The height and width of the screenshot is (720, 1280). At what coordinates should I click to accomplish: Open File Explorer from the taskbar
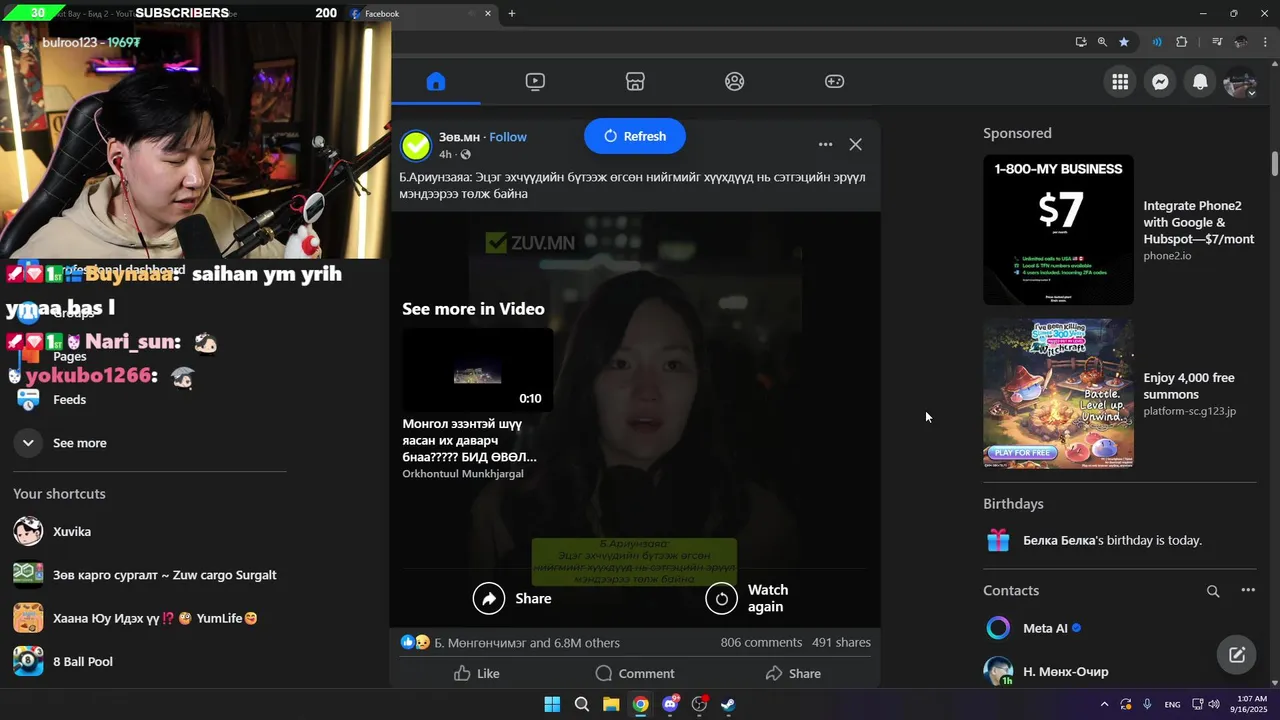pos(611,704)
